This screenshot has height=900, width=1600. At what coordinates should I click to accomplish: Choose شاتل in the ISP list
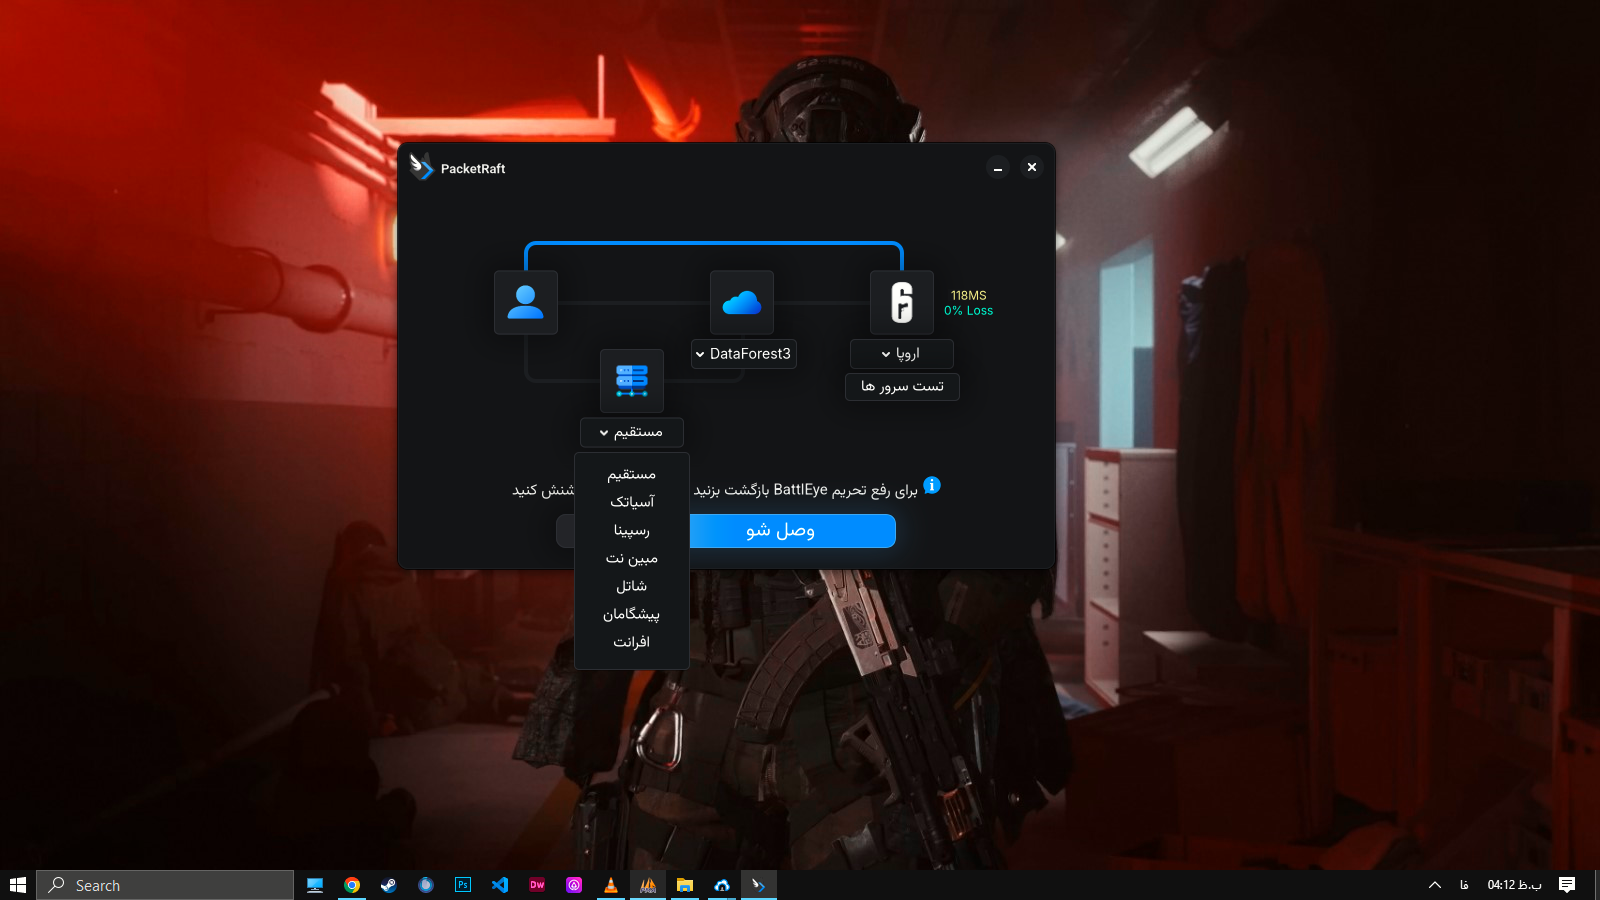click(632, 586)
